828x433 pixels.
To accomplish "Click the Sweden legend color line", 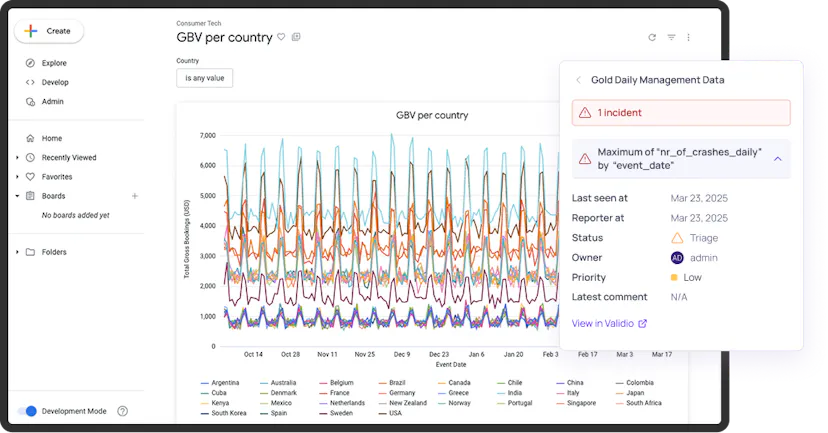I will (x=323, y=413).
